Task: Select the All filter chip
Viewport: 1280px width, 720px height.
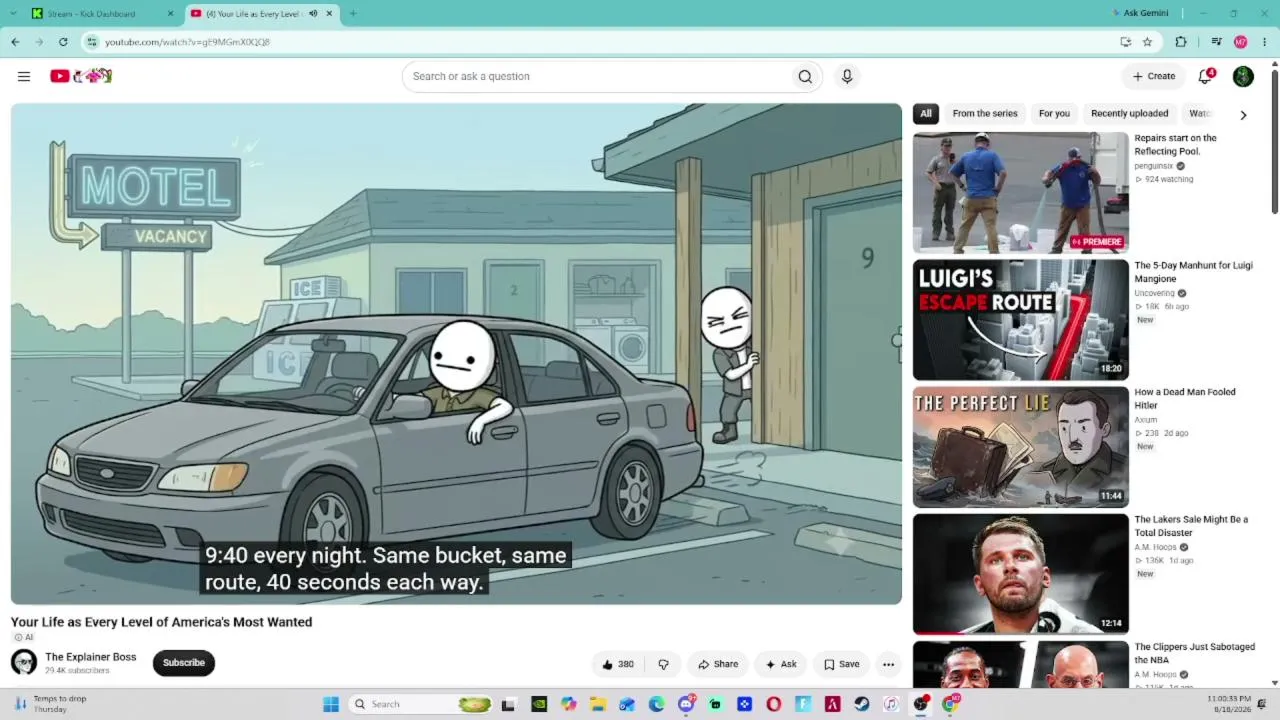Action: (926, 114)
